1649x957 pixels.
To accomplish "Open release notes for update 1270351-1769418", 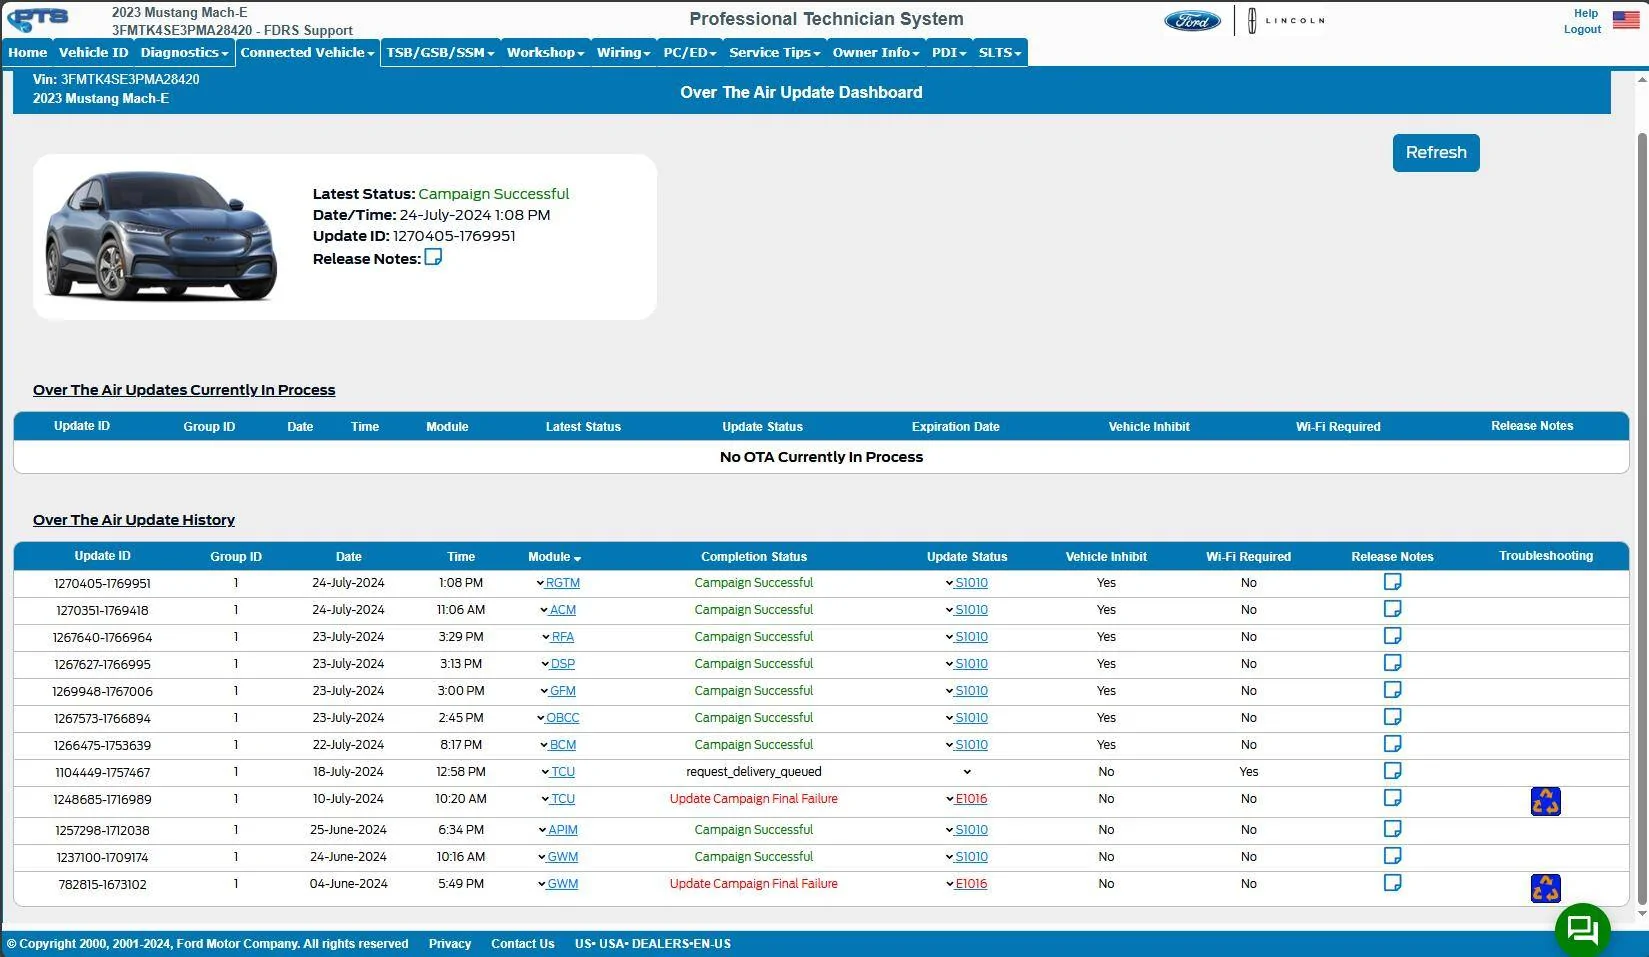I will [1392, 609].
